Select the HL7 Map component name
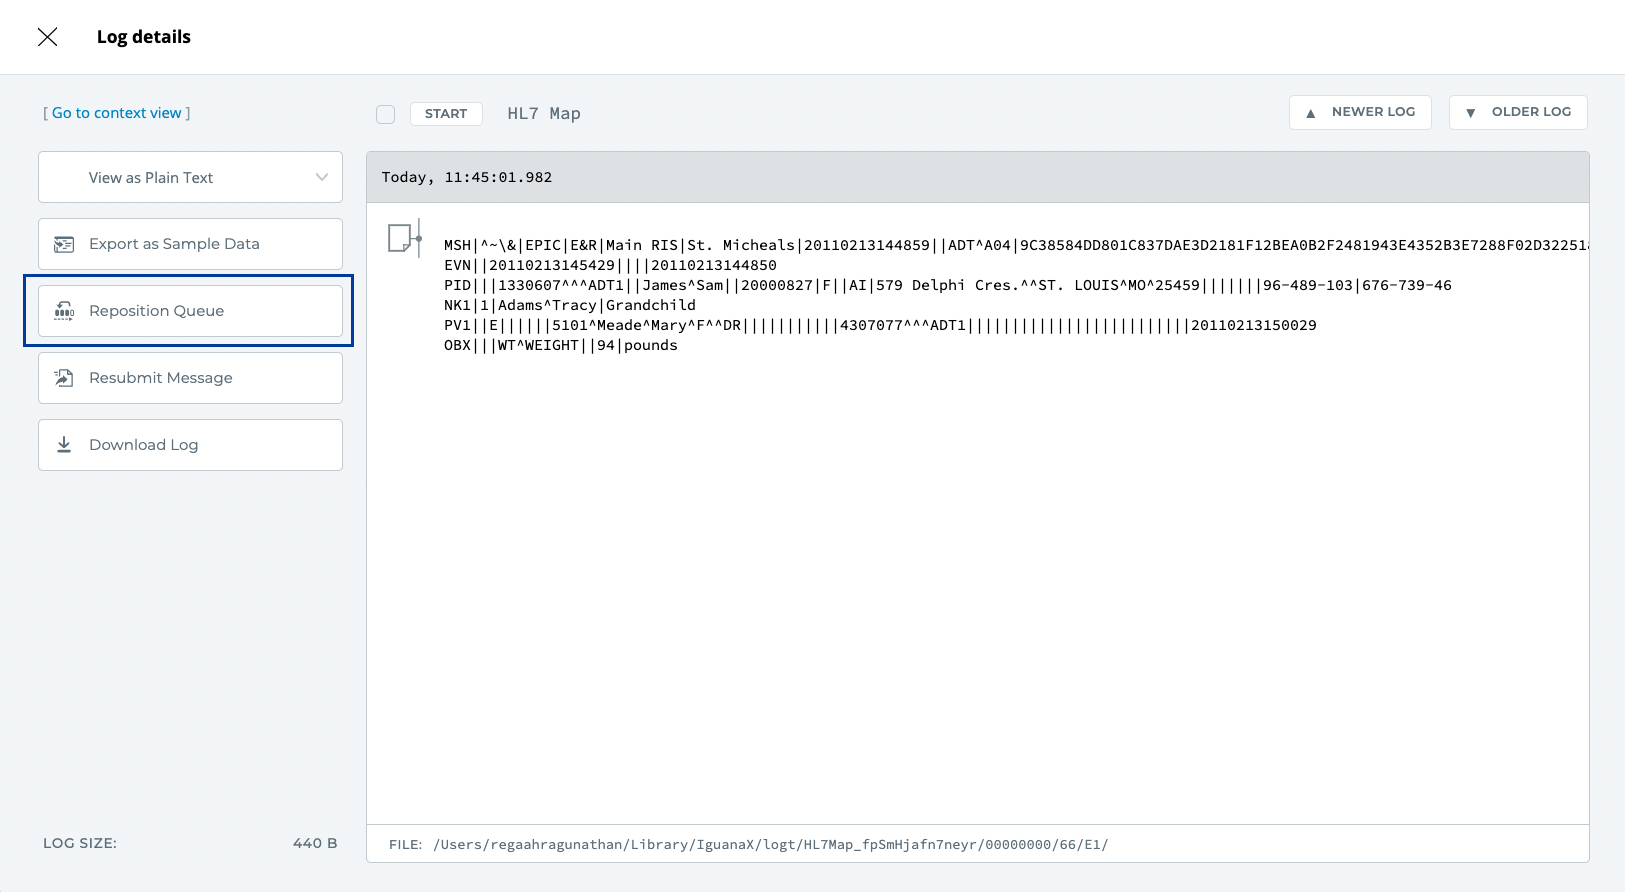Screen dimensions: 1625x892 point(544,114)
